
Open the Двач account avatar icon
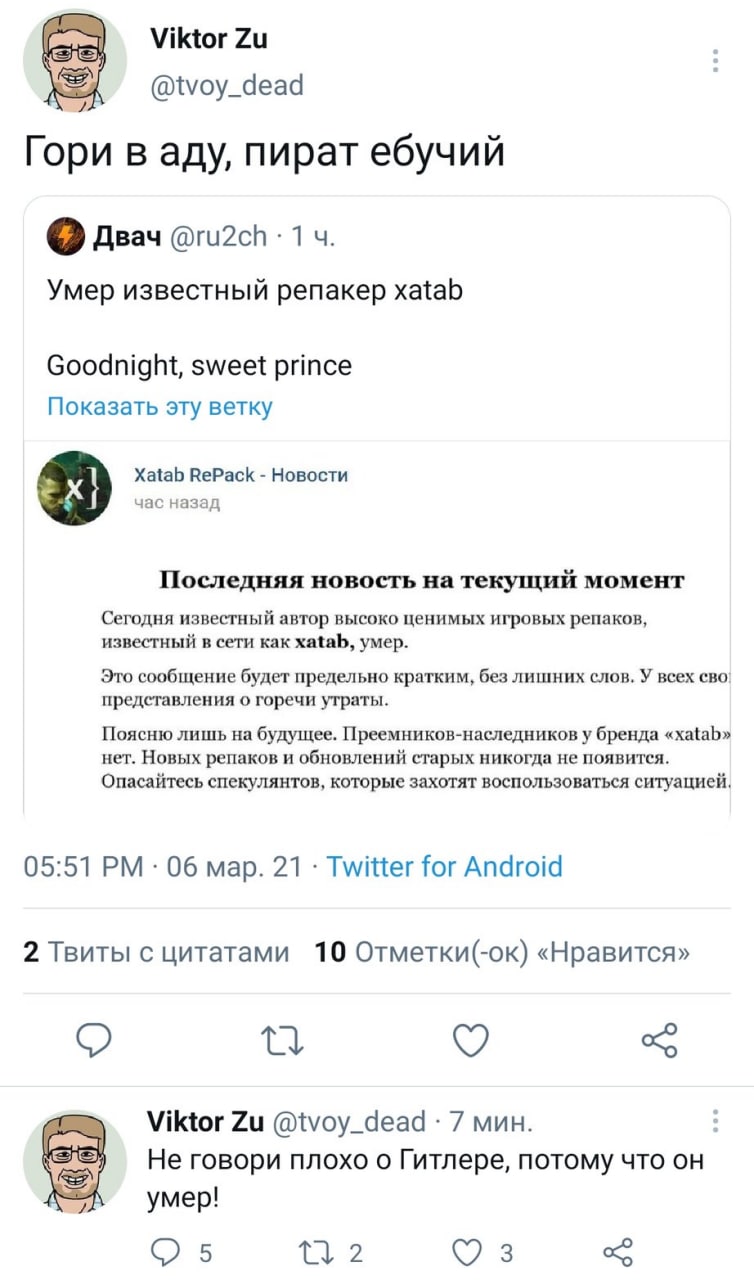(65, 235)
